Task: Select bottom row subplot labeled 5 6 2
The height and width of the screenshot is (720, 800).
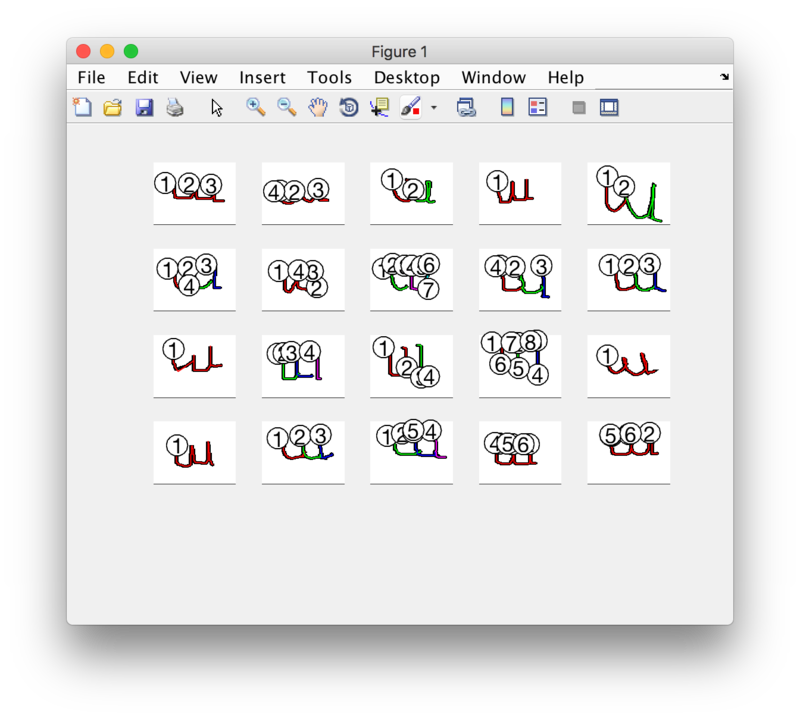Action: [629, 452]
